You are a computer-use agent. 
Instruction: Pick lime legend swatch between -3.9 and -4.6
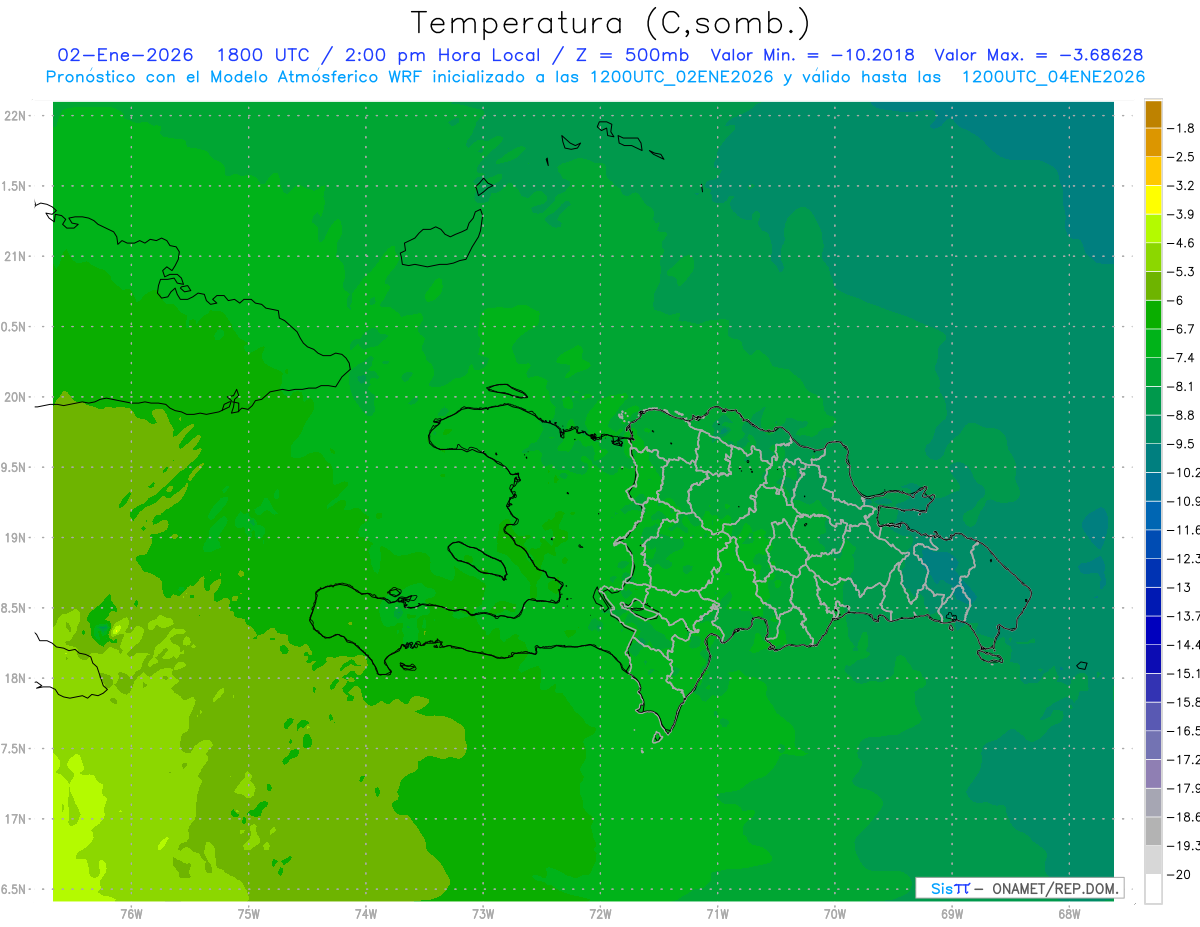(x=1153, y=228)
